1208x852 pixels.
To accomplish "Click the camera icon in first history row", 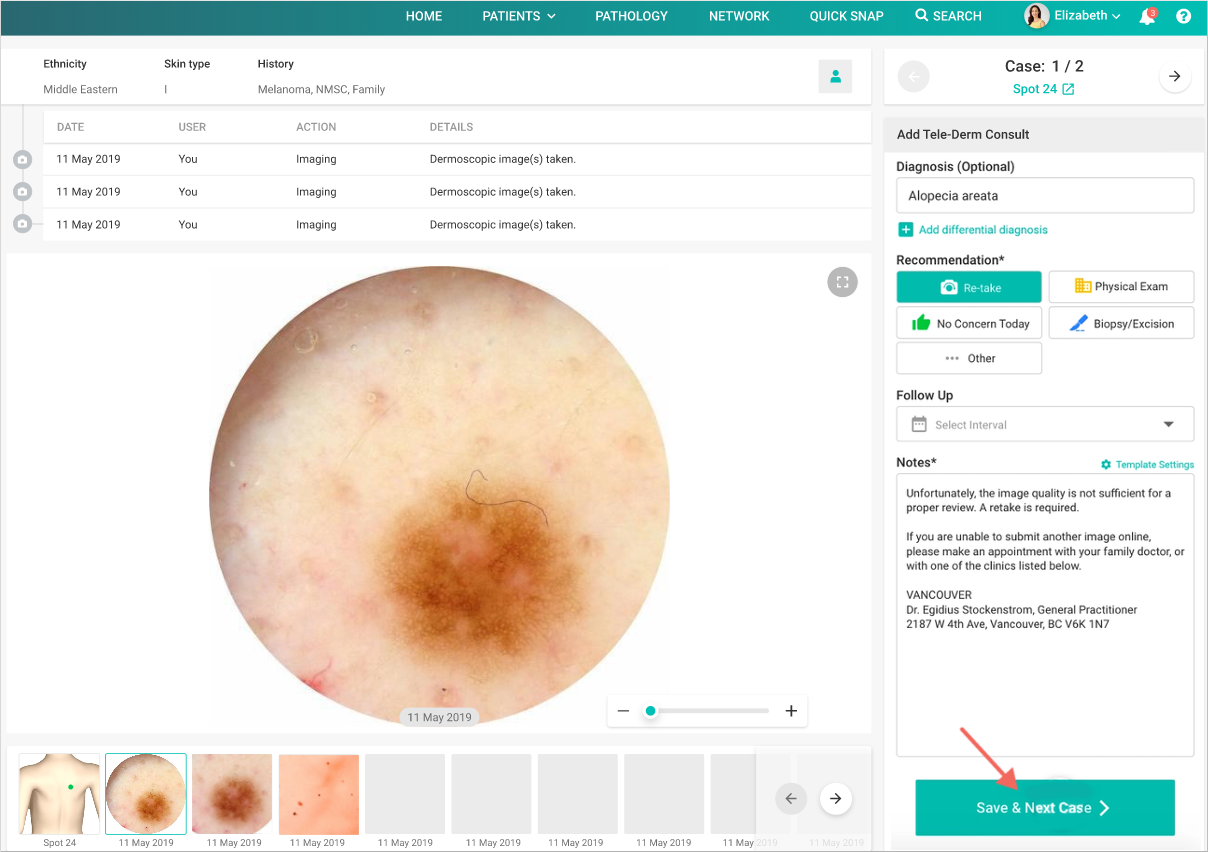I will tap(22, 159).
